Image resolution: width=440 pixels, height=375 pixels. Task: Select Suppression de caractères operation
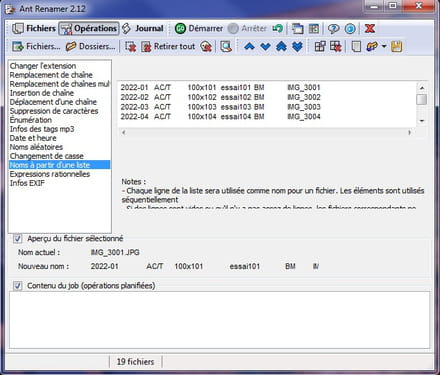[x=54, y=111]
